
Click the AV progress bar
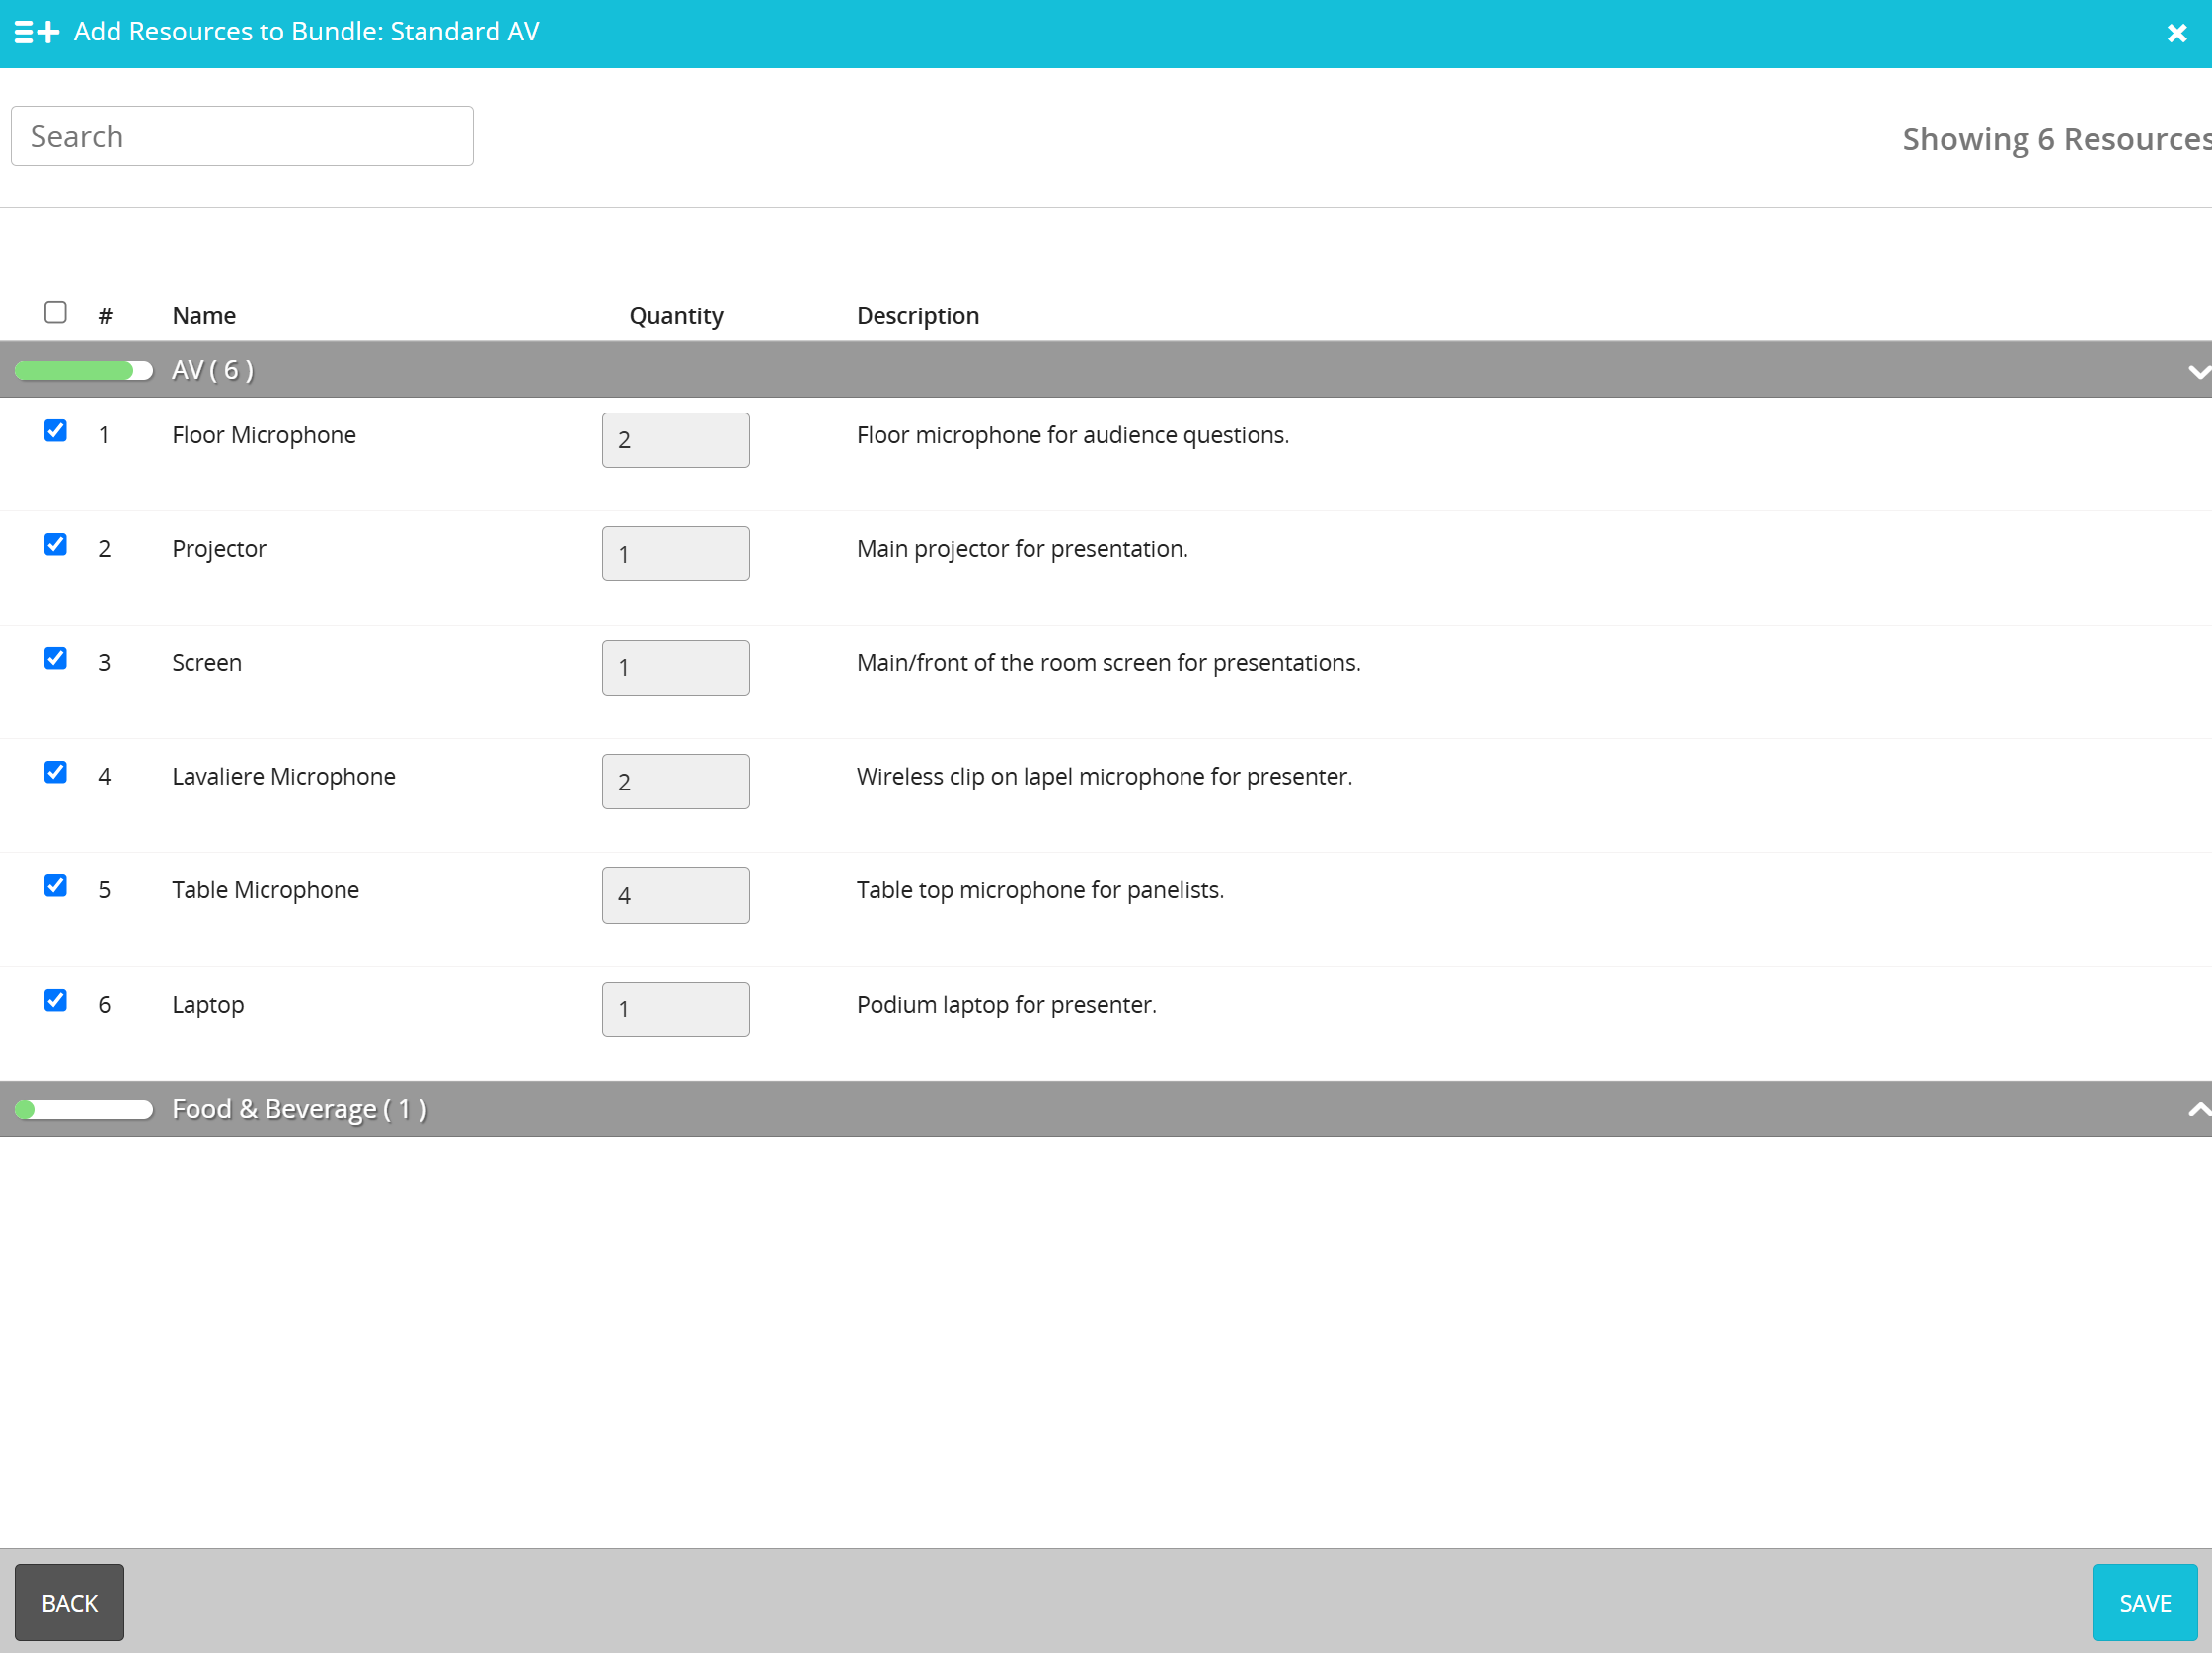pyautogui.click(x=84, y=371)
